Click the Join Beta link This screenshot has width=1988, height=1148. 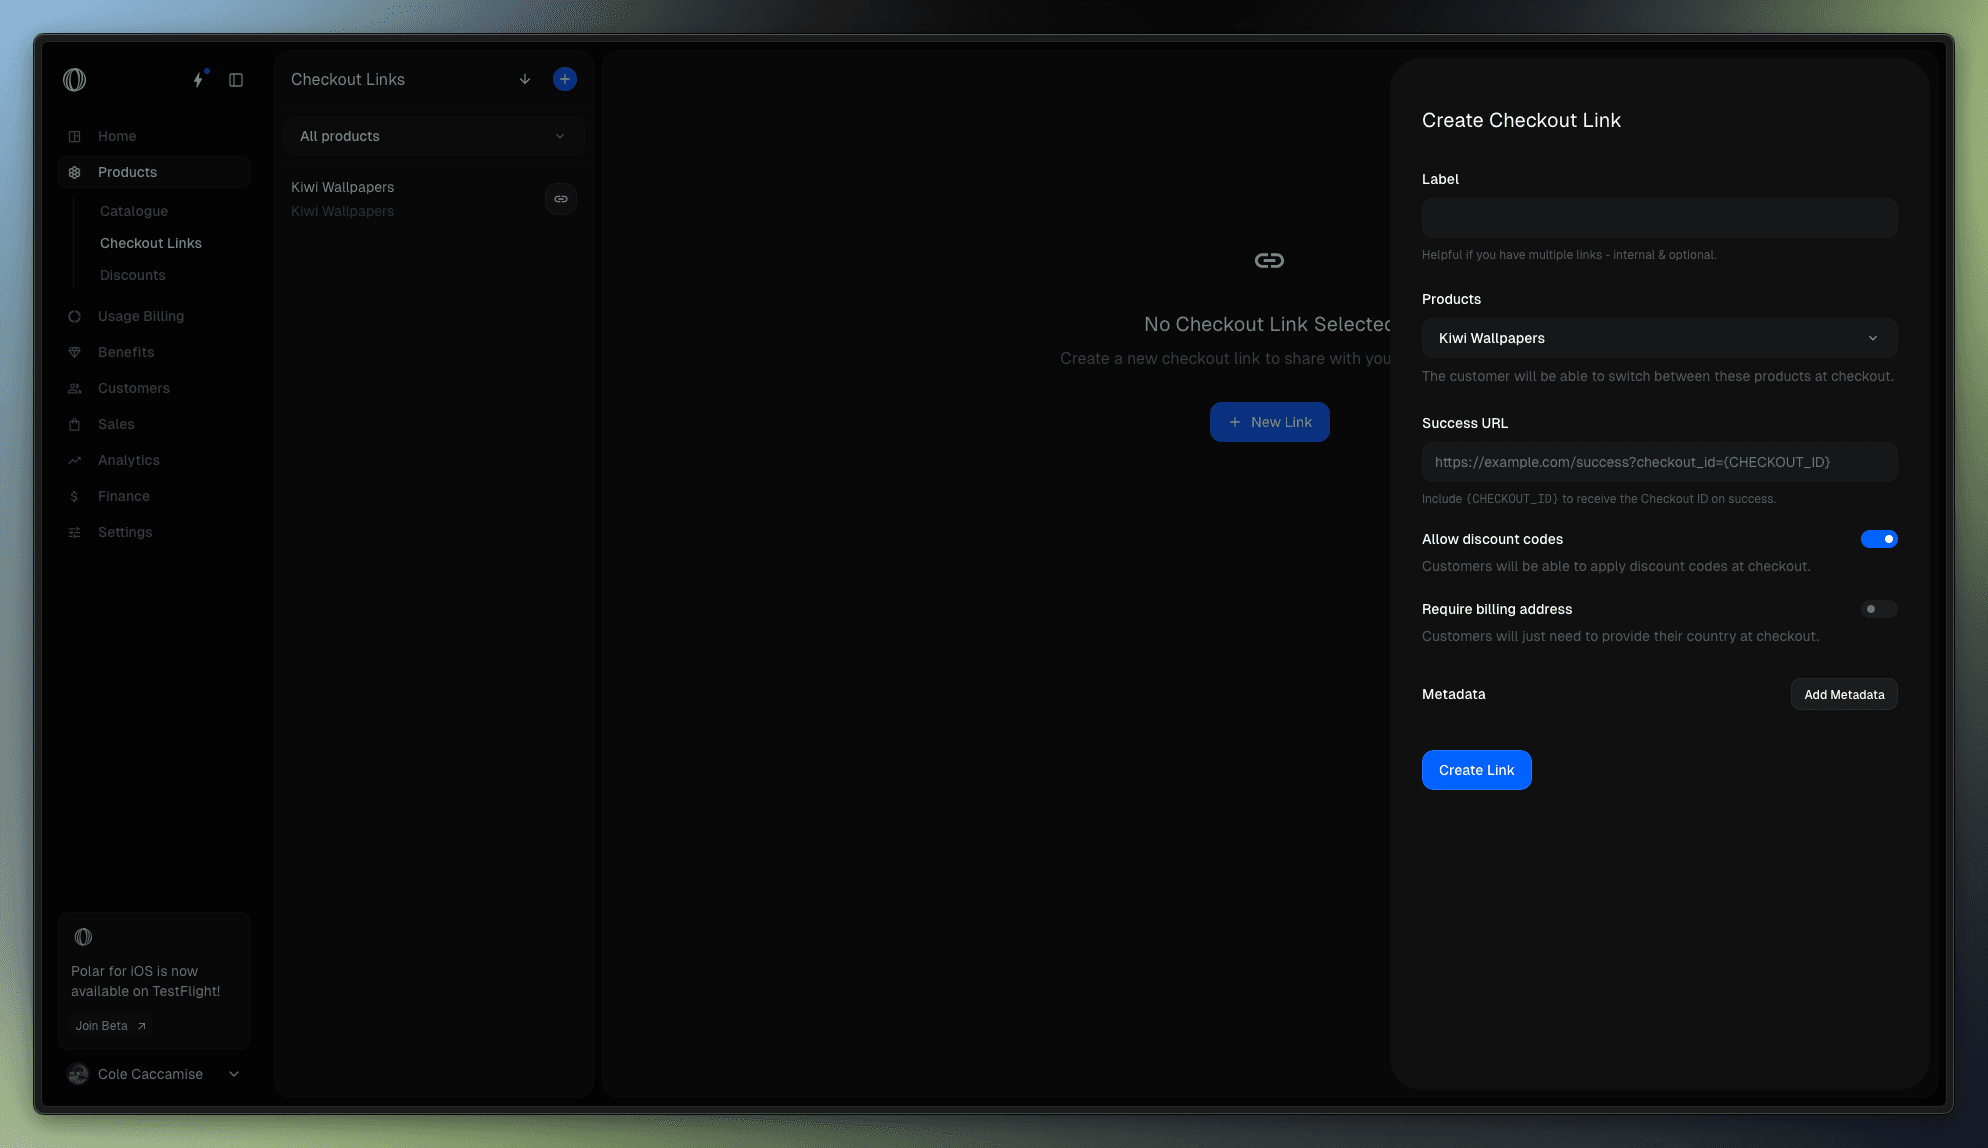pos(111,1026)
